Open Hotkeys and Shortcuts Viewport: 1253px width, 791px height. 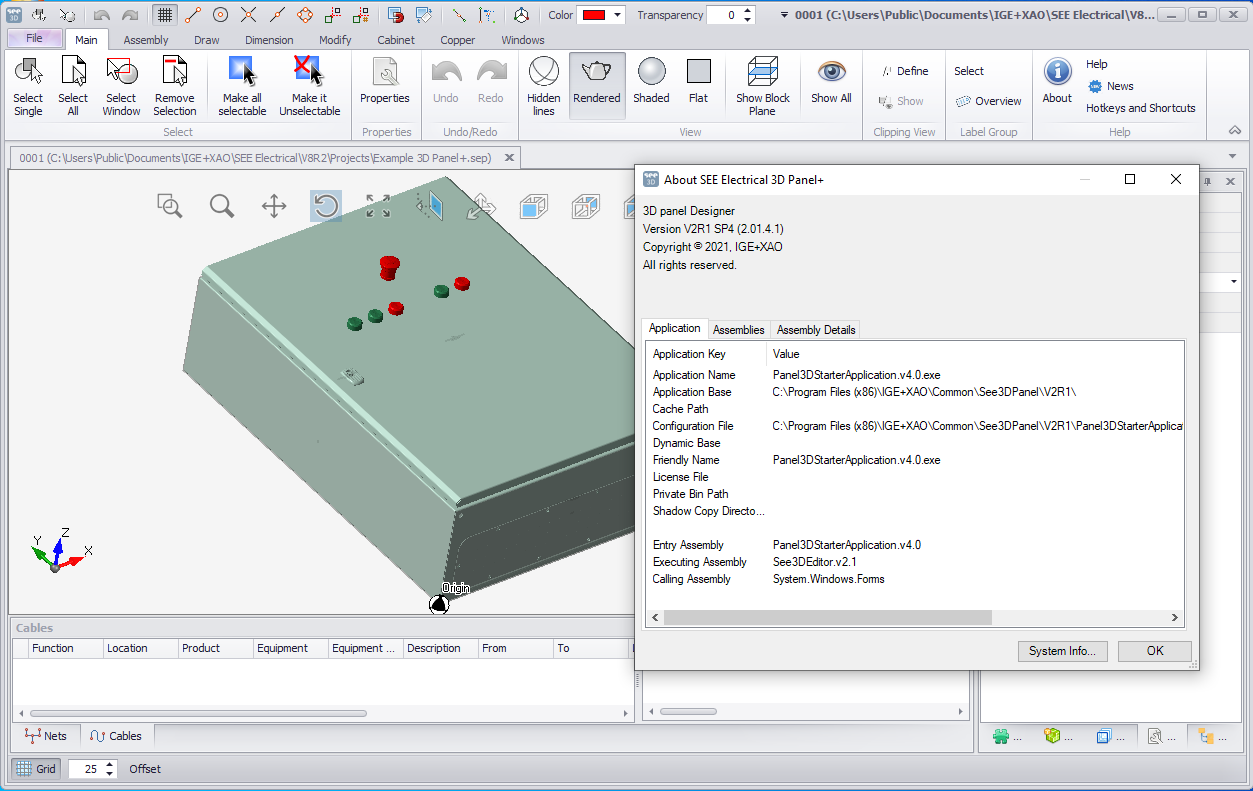tap(1141, 108)
